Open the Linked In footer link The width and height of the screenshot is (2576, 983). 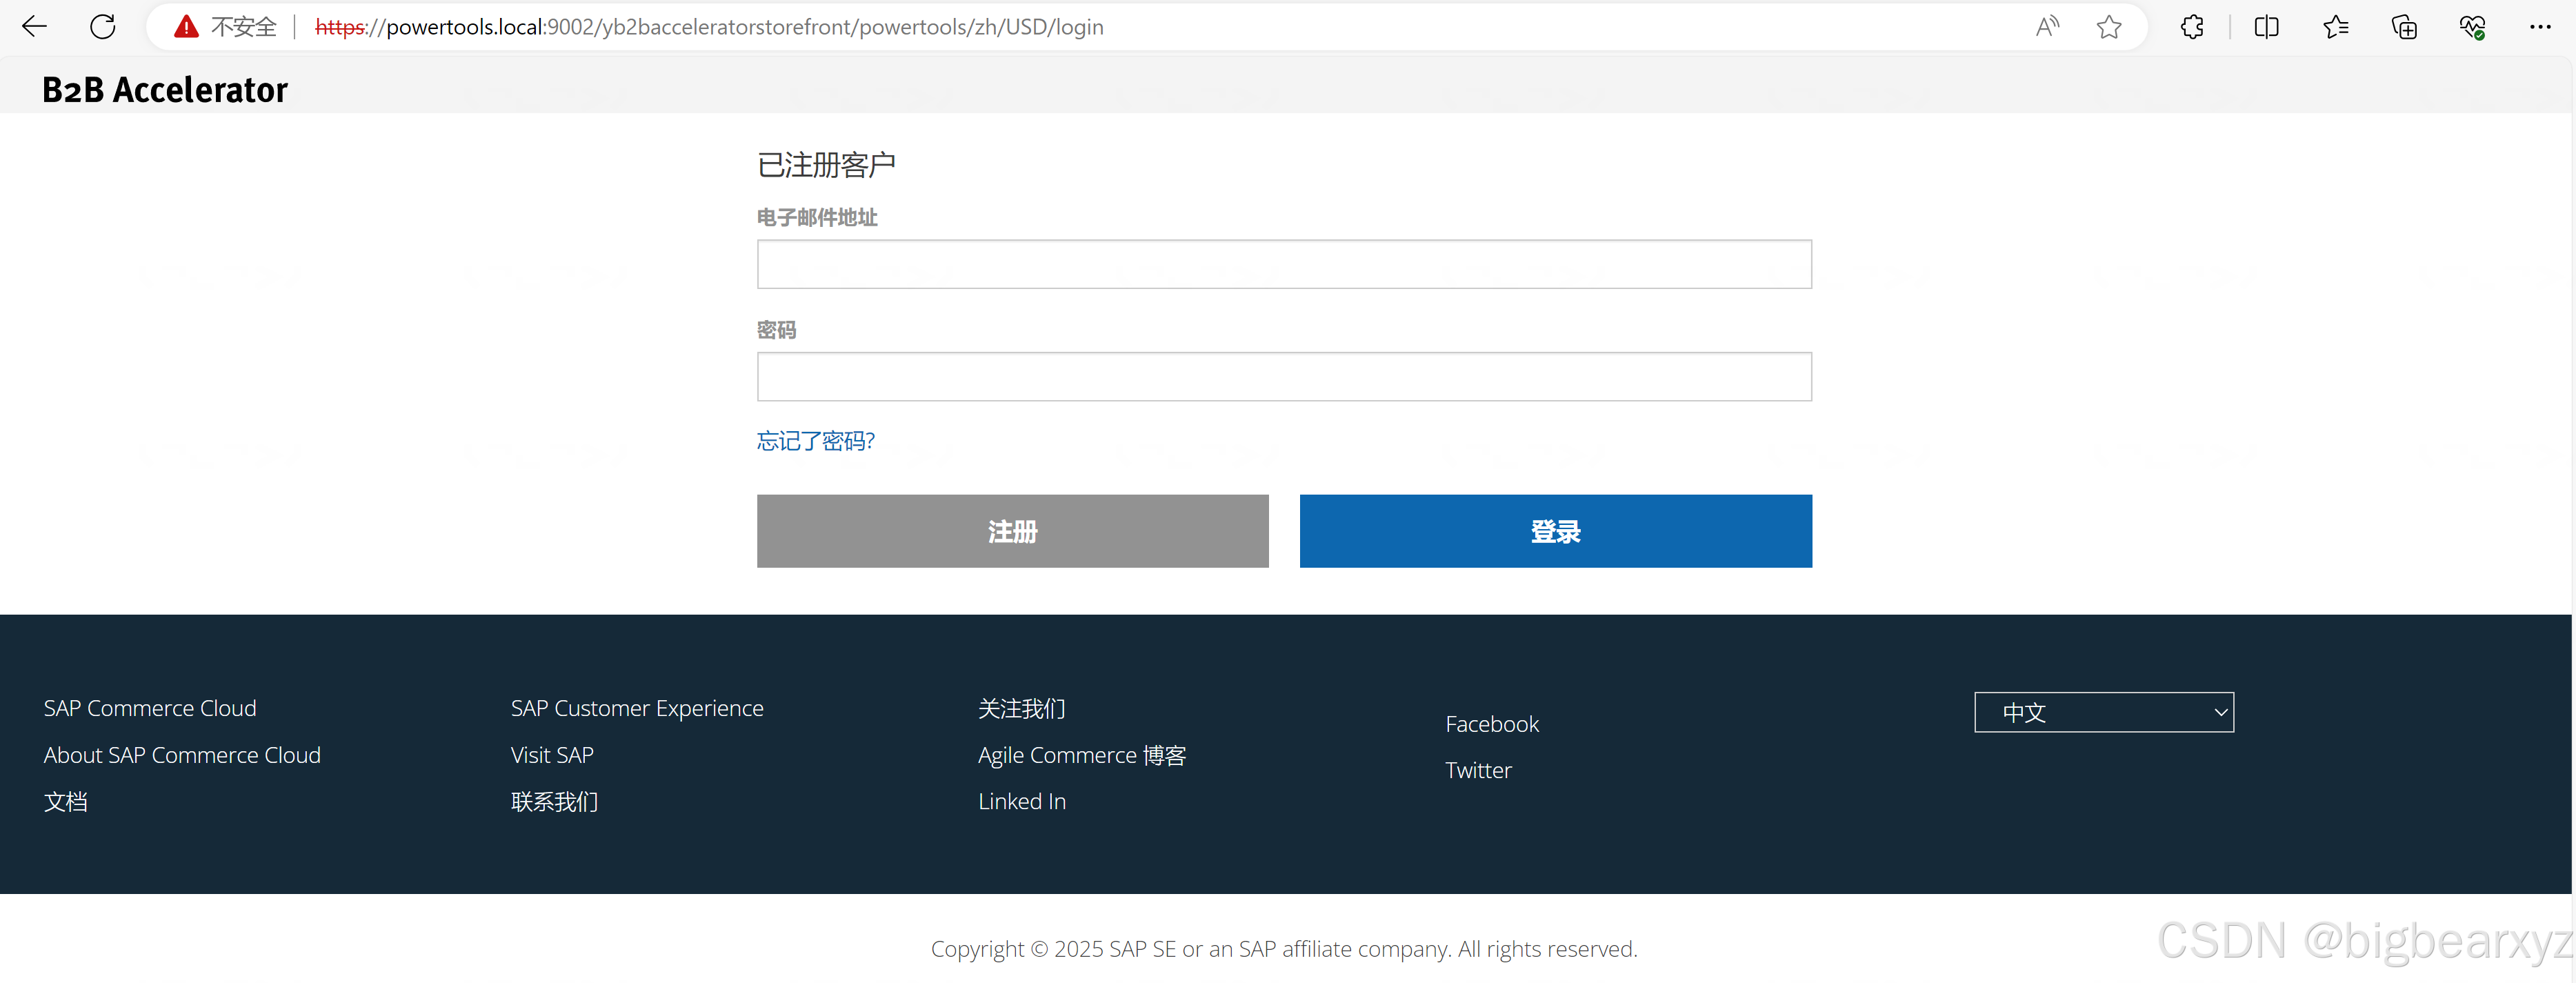click(1022, 802)
